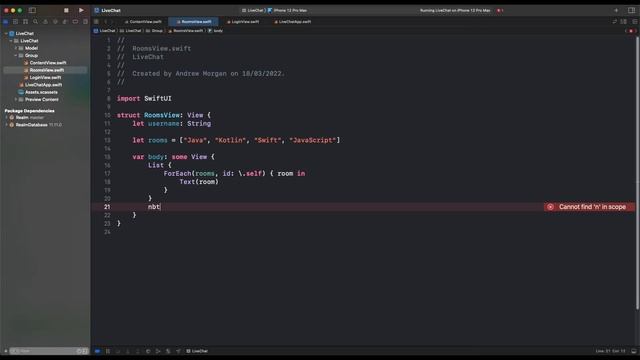The width and height of the screenshot is (640, 360).
Task: Switch to LoginView.swift tab
Action: pyautogui.click(x=243, y=22)
